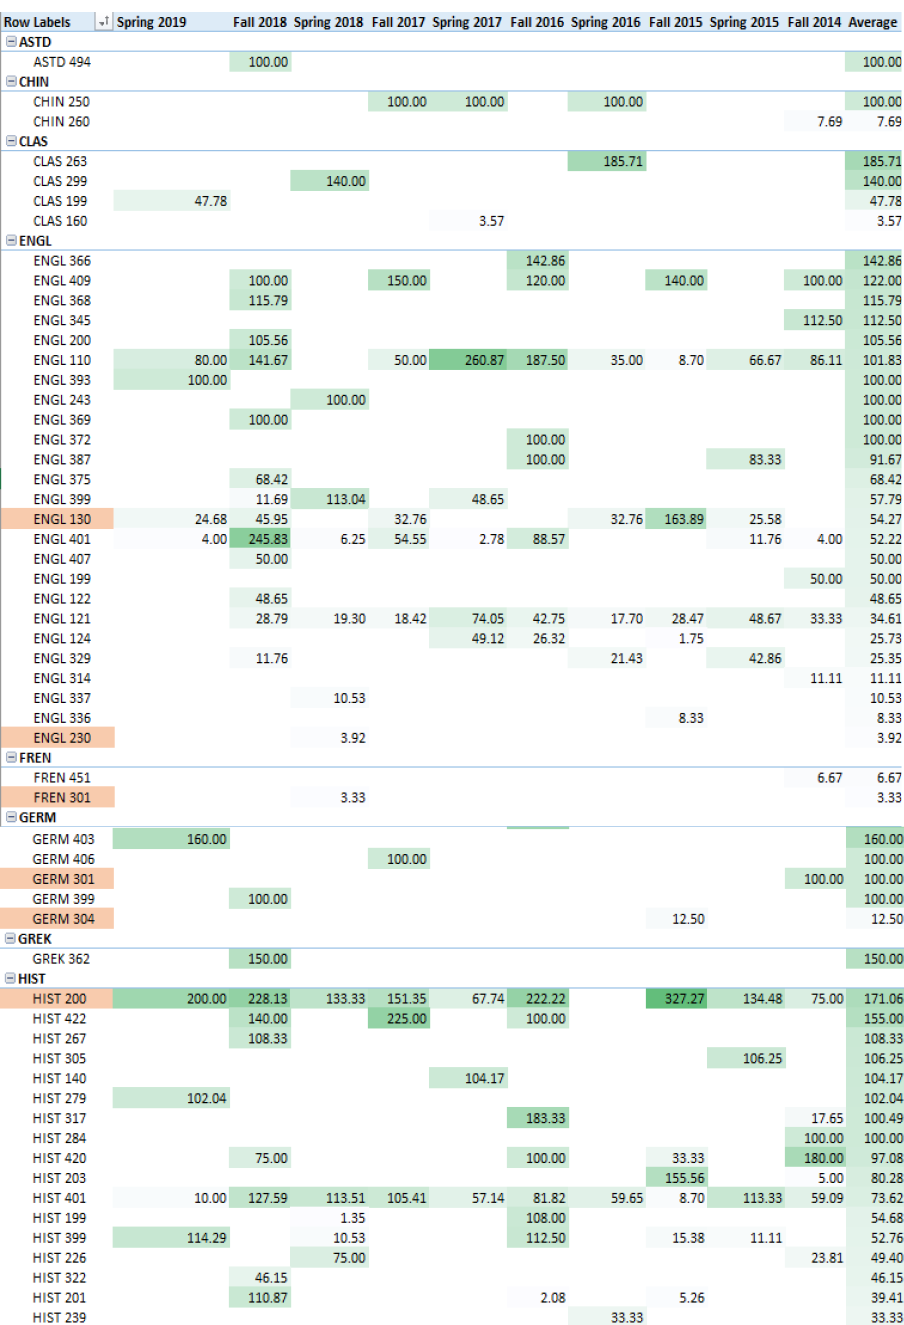The width and height of the screenshot is (904, 1325).
Task: Collapse the HIST department group
Action: (x=10, y=978)
